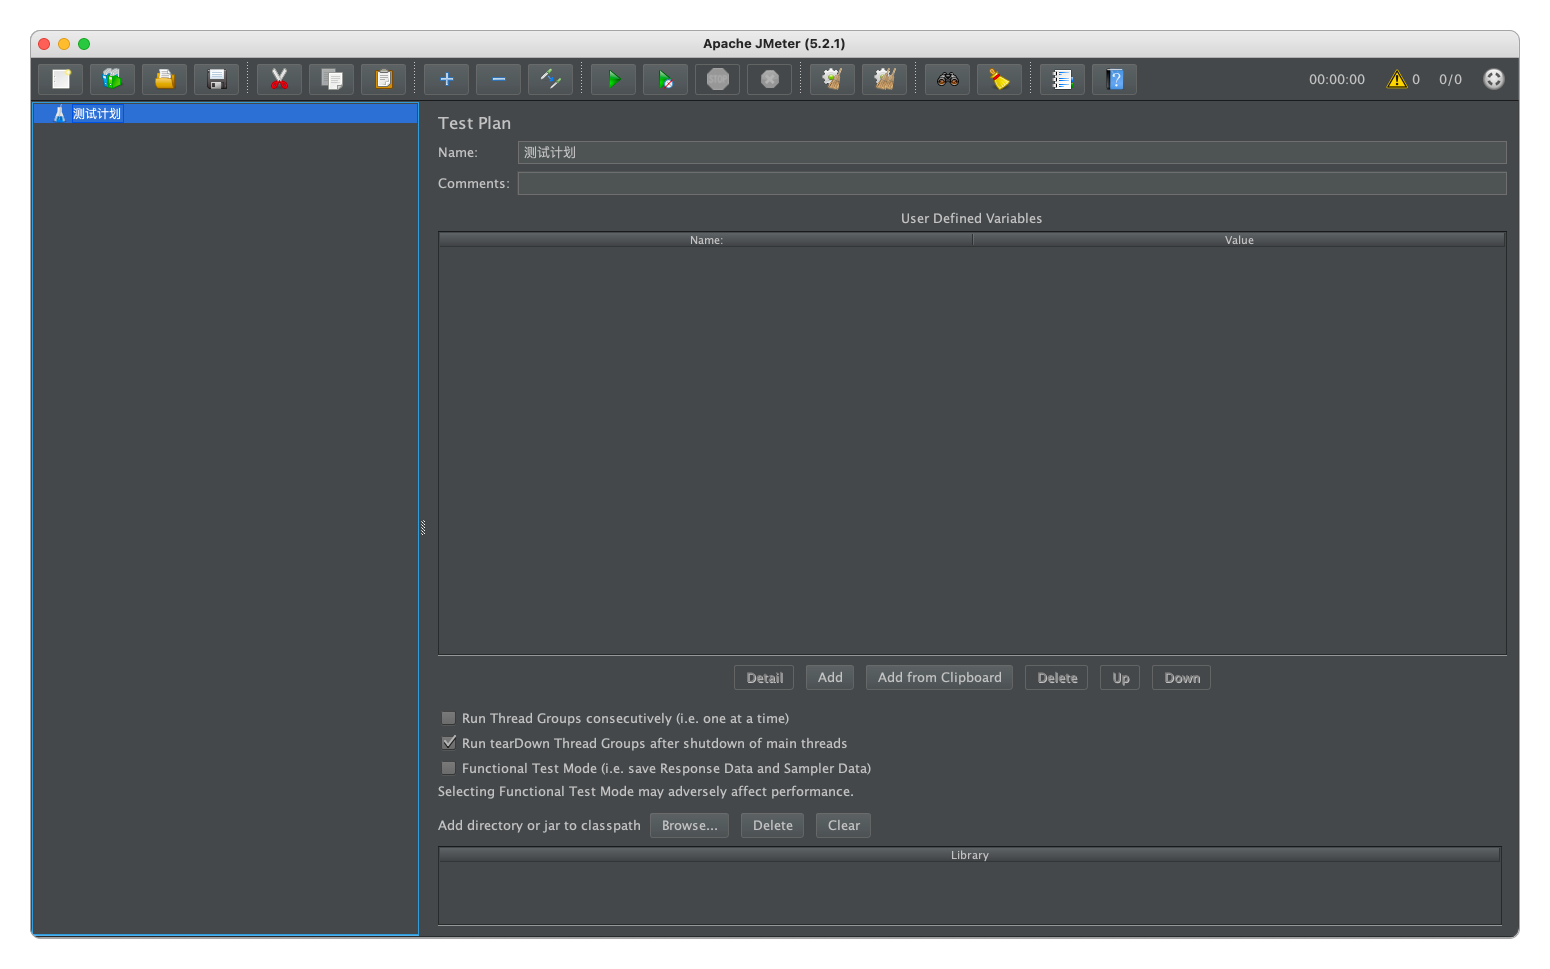Enable Functional Test Mode checkbox
Screen dimensions: 1550x969
(448, 768)
